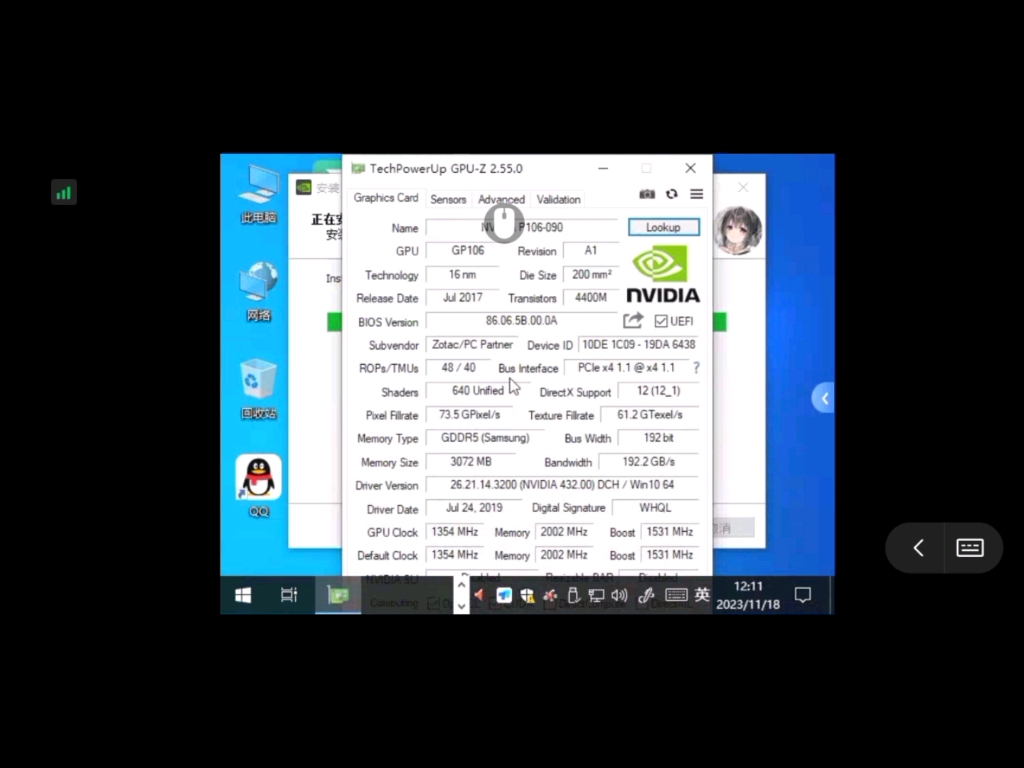This screenshot has height=768, width=1024.
Task: Switch to the Validation tab
Action: [558, 199]
